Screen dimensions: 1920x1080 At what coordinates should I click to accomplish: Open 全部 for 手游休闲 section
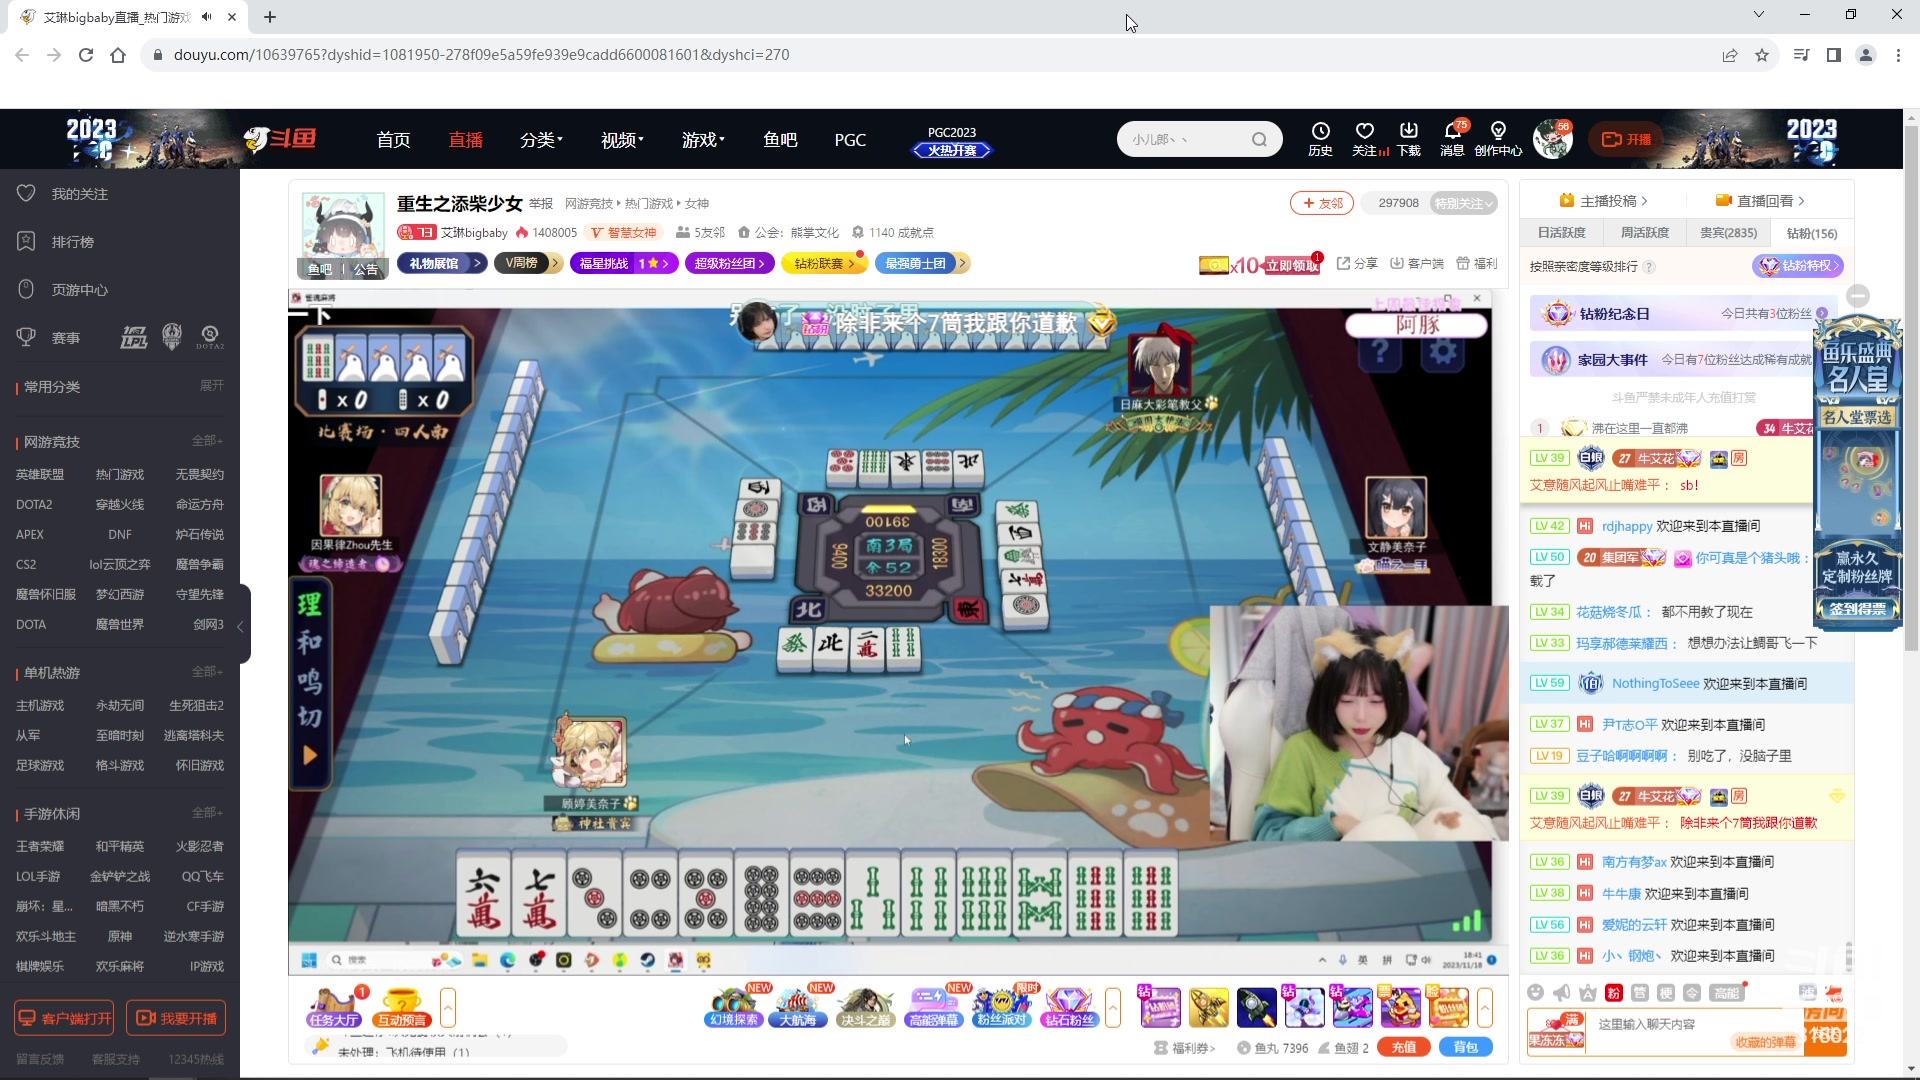[x=207, y=813]
